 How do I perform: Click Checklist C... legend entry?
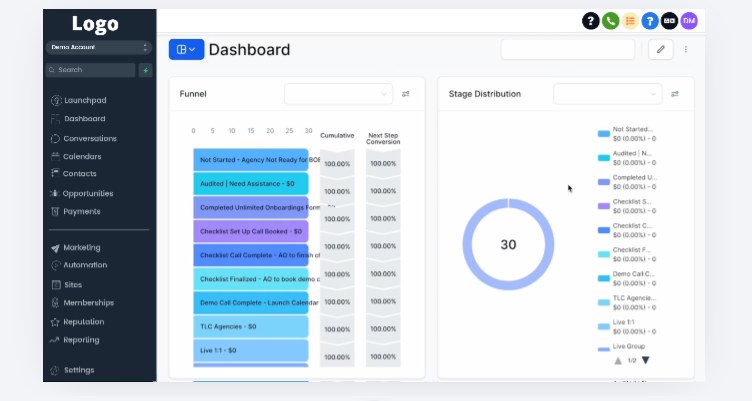click(x=627, y=230)
